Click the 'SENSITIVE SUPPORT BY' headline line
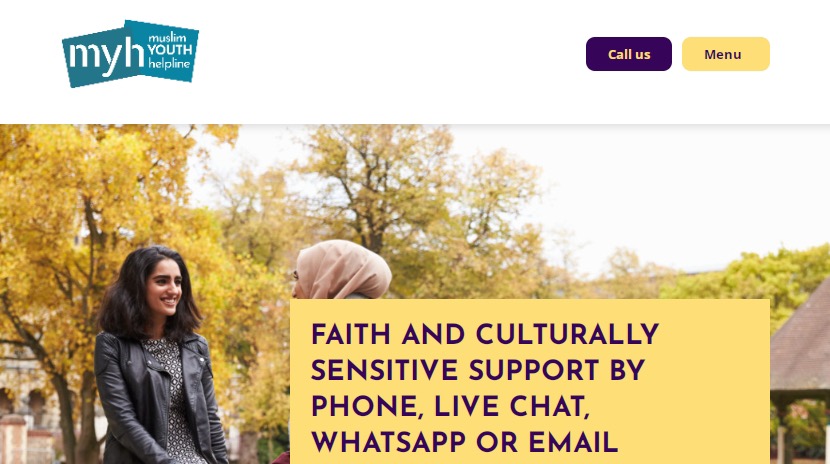This screenshot has width=830, height=464. click(x=477, y=371)
